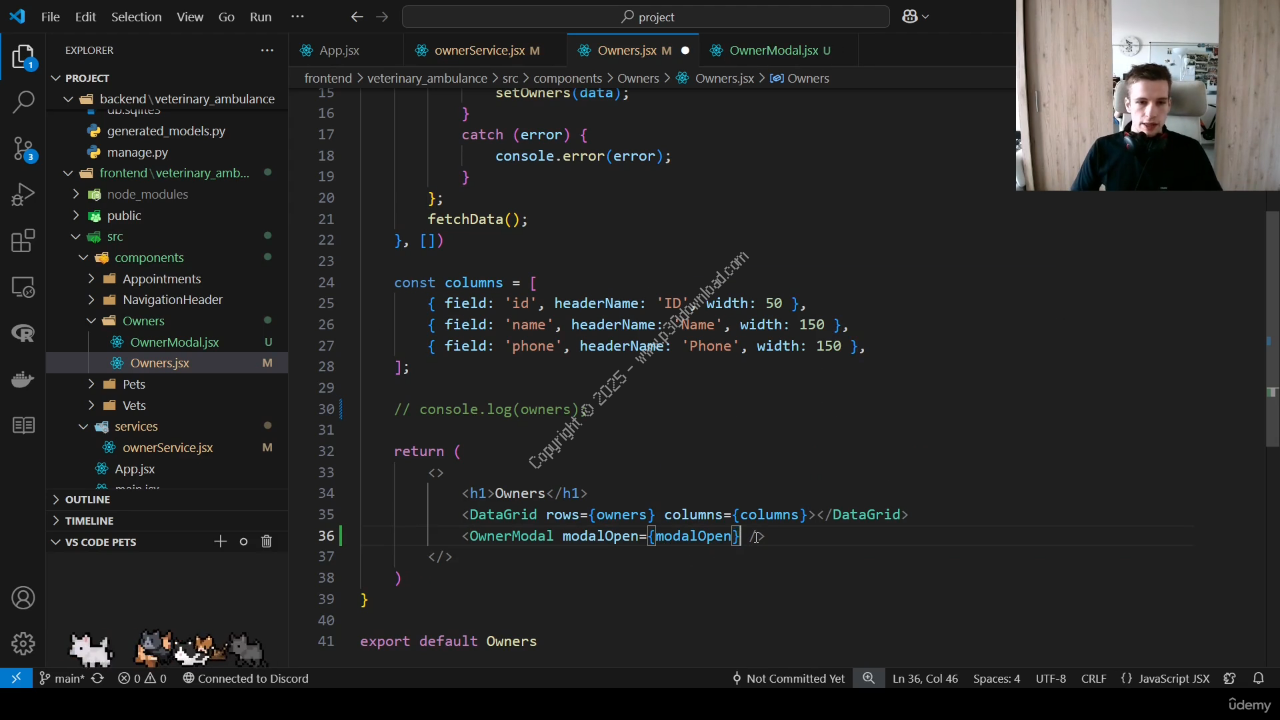The height and width of the screenshot is (720, 1280).
Task: Open the Search view in the activity bar
Action: (23, 102)
